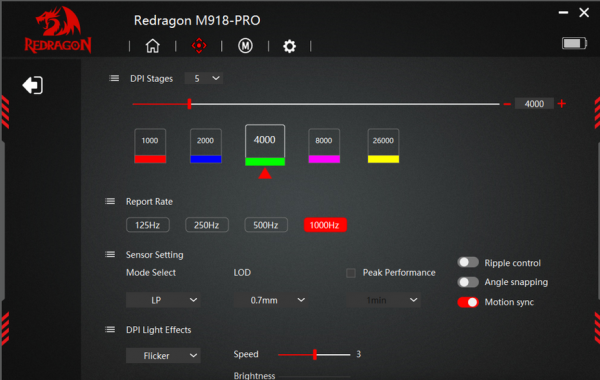Click the exit arrow icon in sidebar
The height and width of the screenshot is (380, 600).
tap(33, 85)
